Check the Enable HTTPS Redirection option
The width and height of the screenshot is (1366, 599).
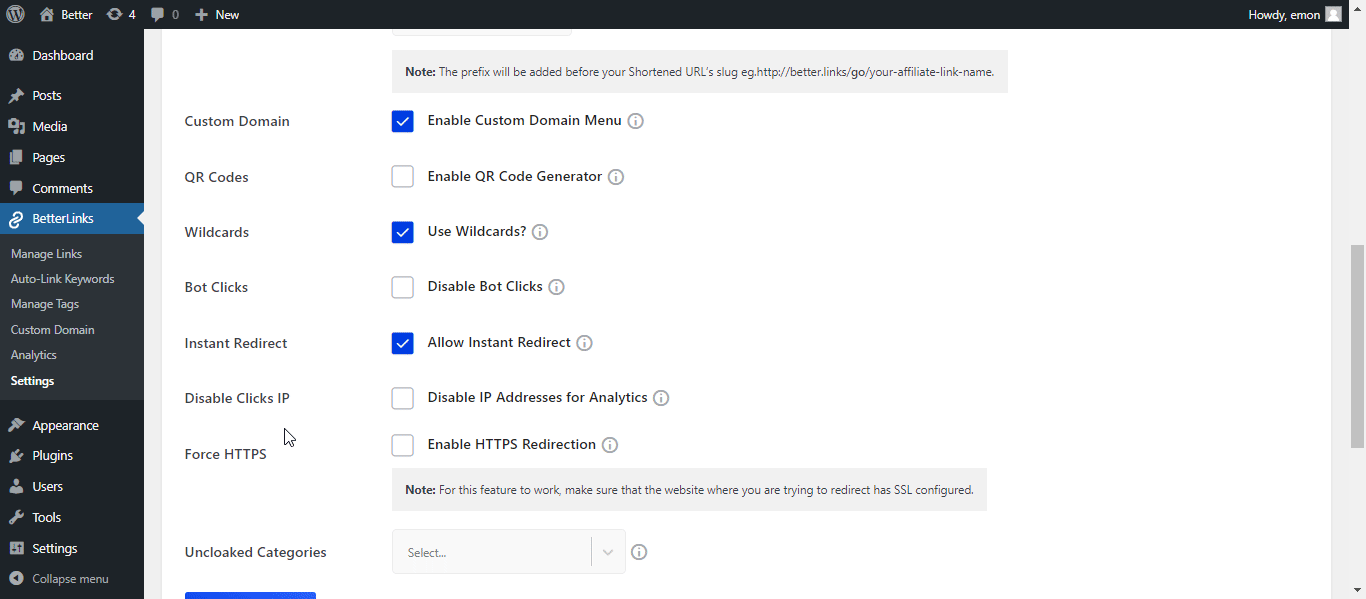(x=402, y=444)
